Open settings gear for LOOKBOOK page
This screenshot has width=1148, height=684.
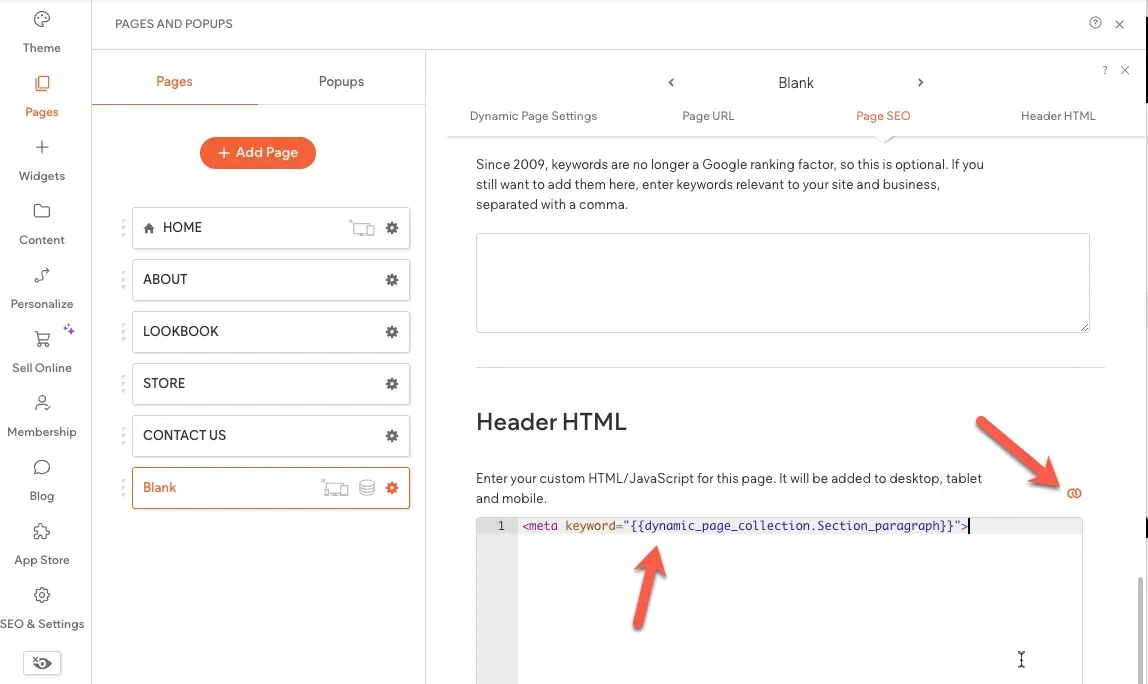click(x=392, y=332)
